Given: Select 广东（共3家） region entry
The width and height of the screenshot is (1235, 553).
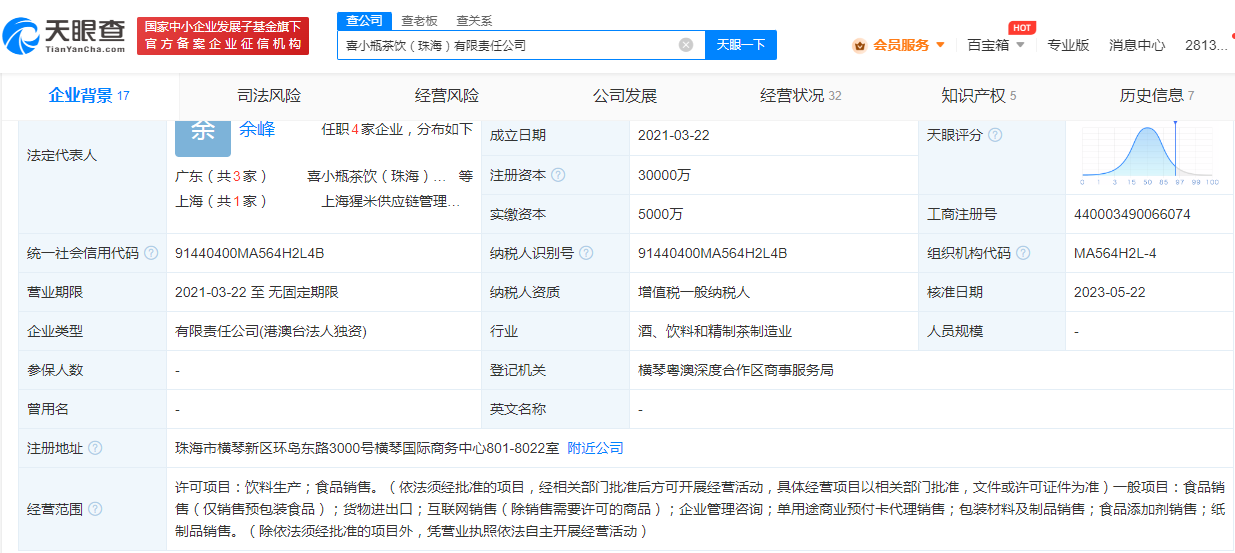Looking at the screenshot, I should pos(221,176).
